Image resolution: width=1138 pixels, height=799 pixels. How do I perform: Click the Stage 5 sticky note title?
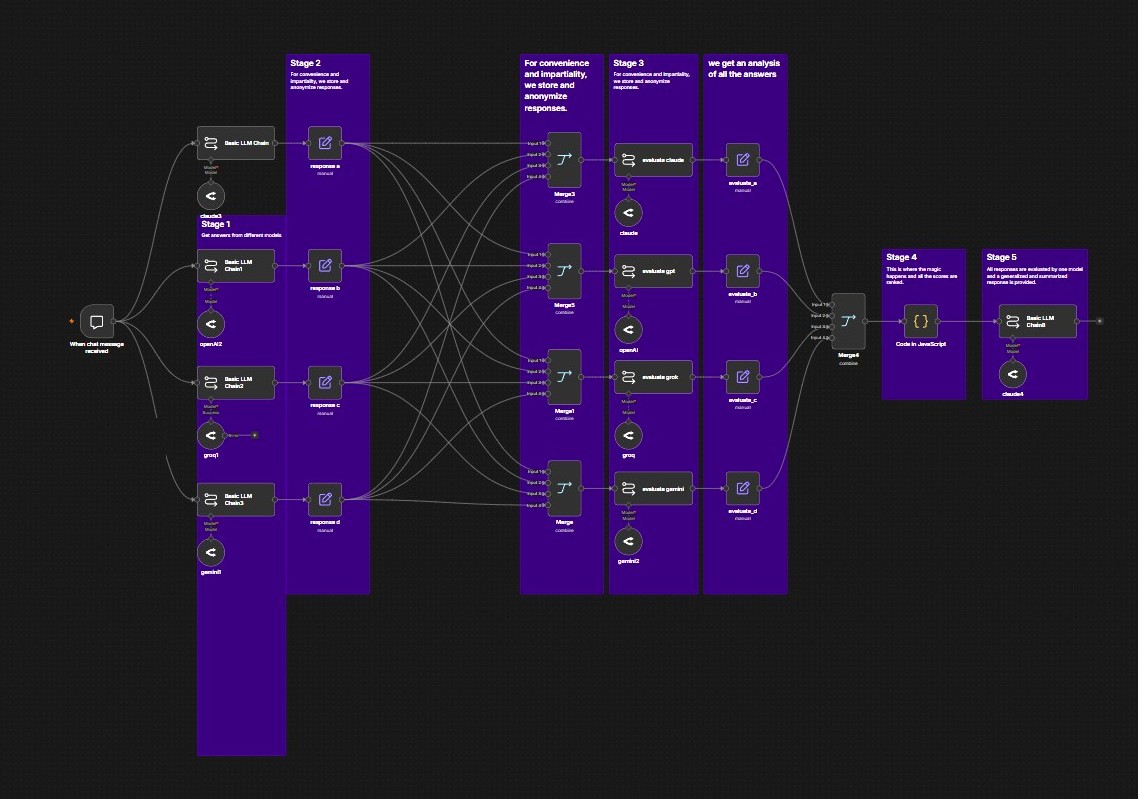1002,257
